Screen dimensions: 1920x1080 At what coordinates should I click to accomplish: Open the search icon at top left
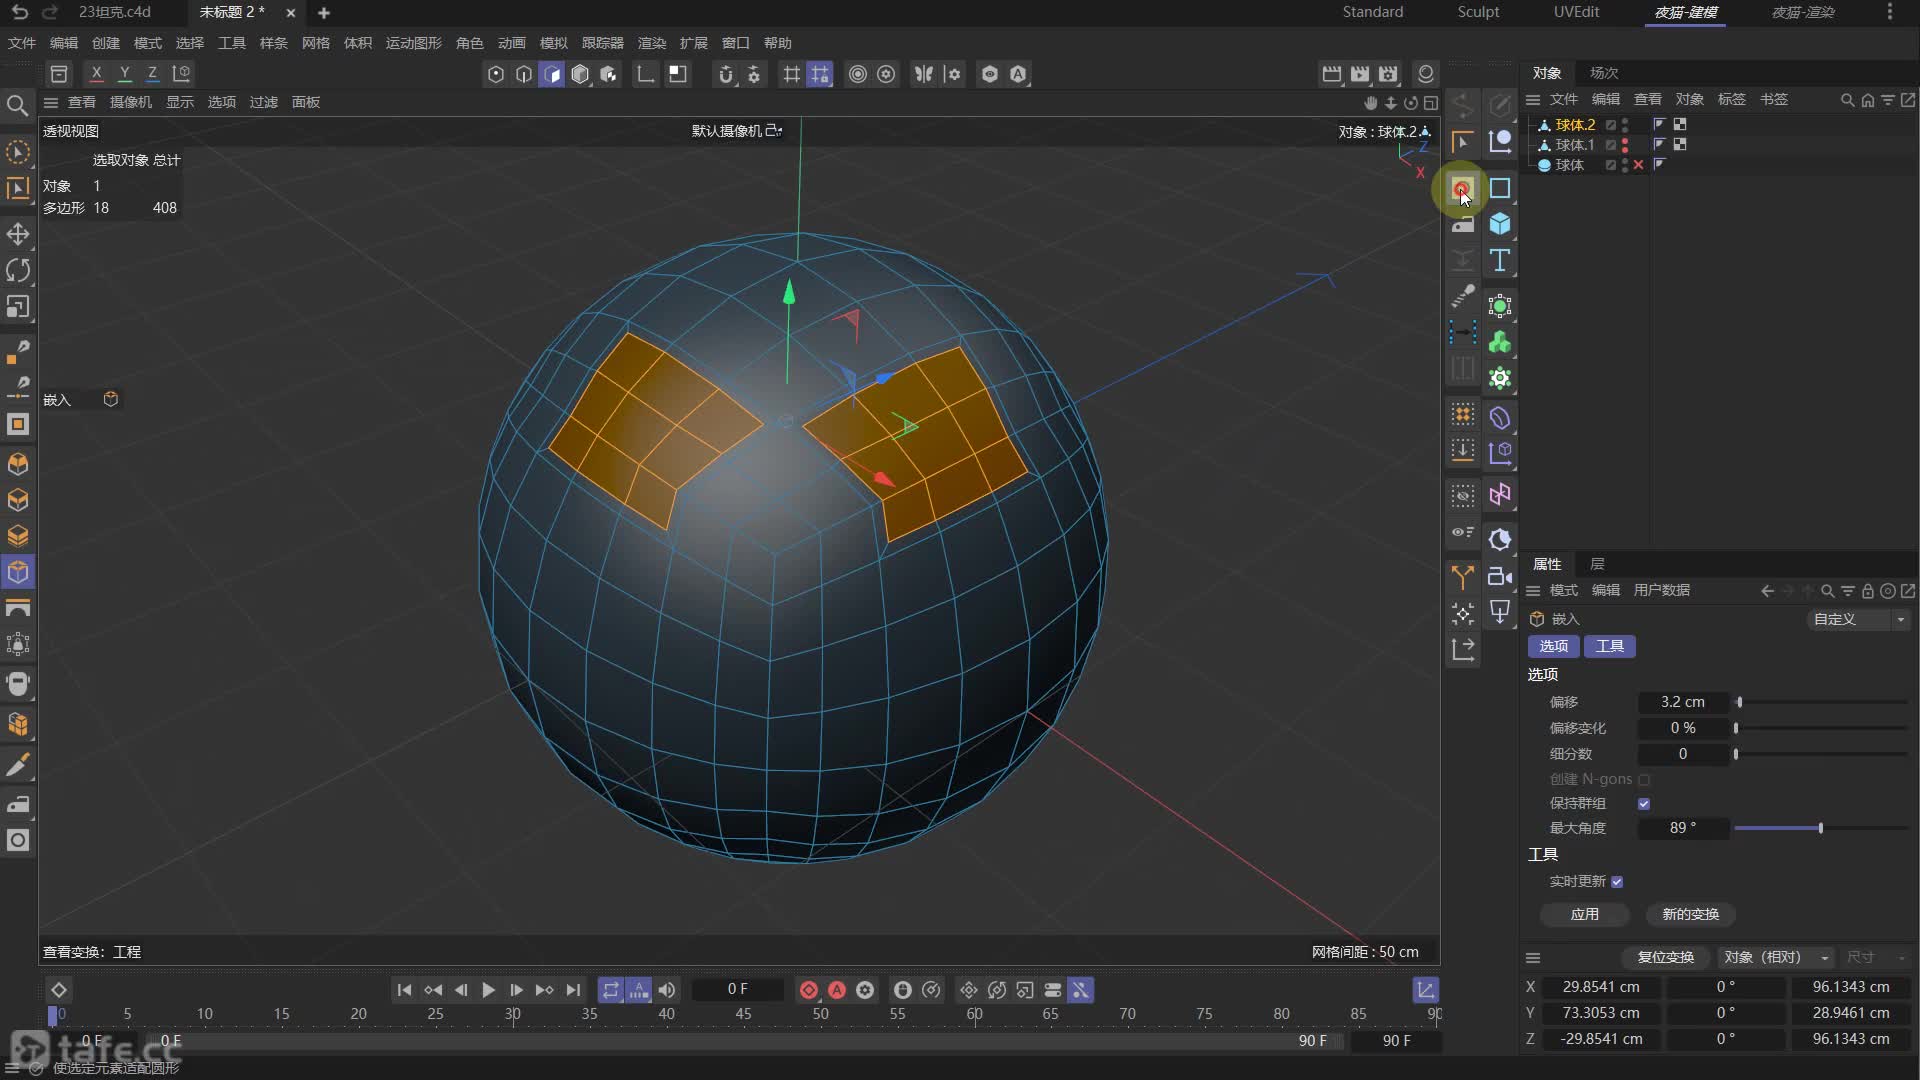pos(17,105)
